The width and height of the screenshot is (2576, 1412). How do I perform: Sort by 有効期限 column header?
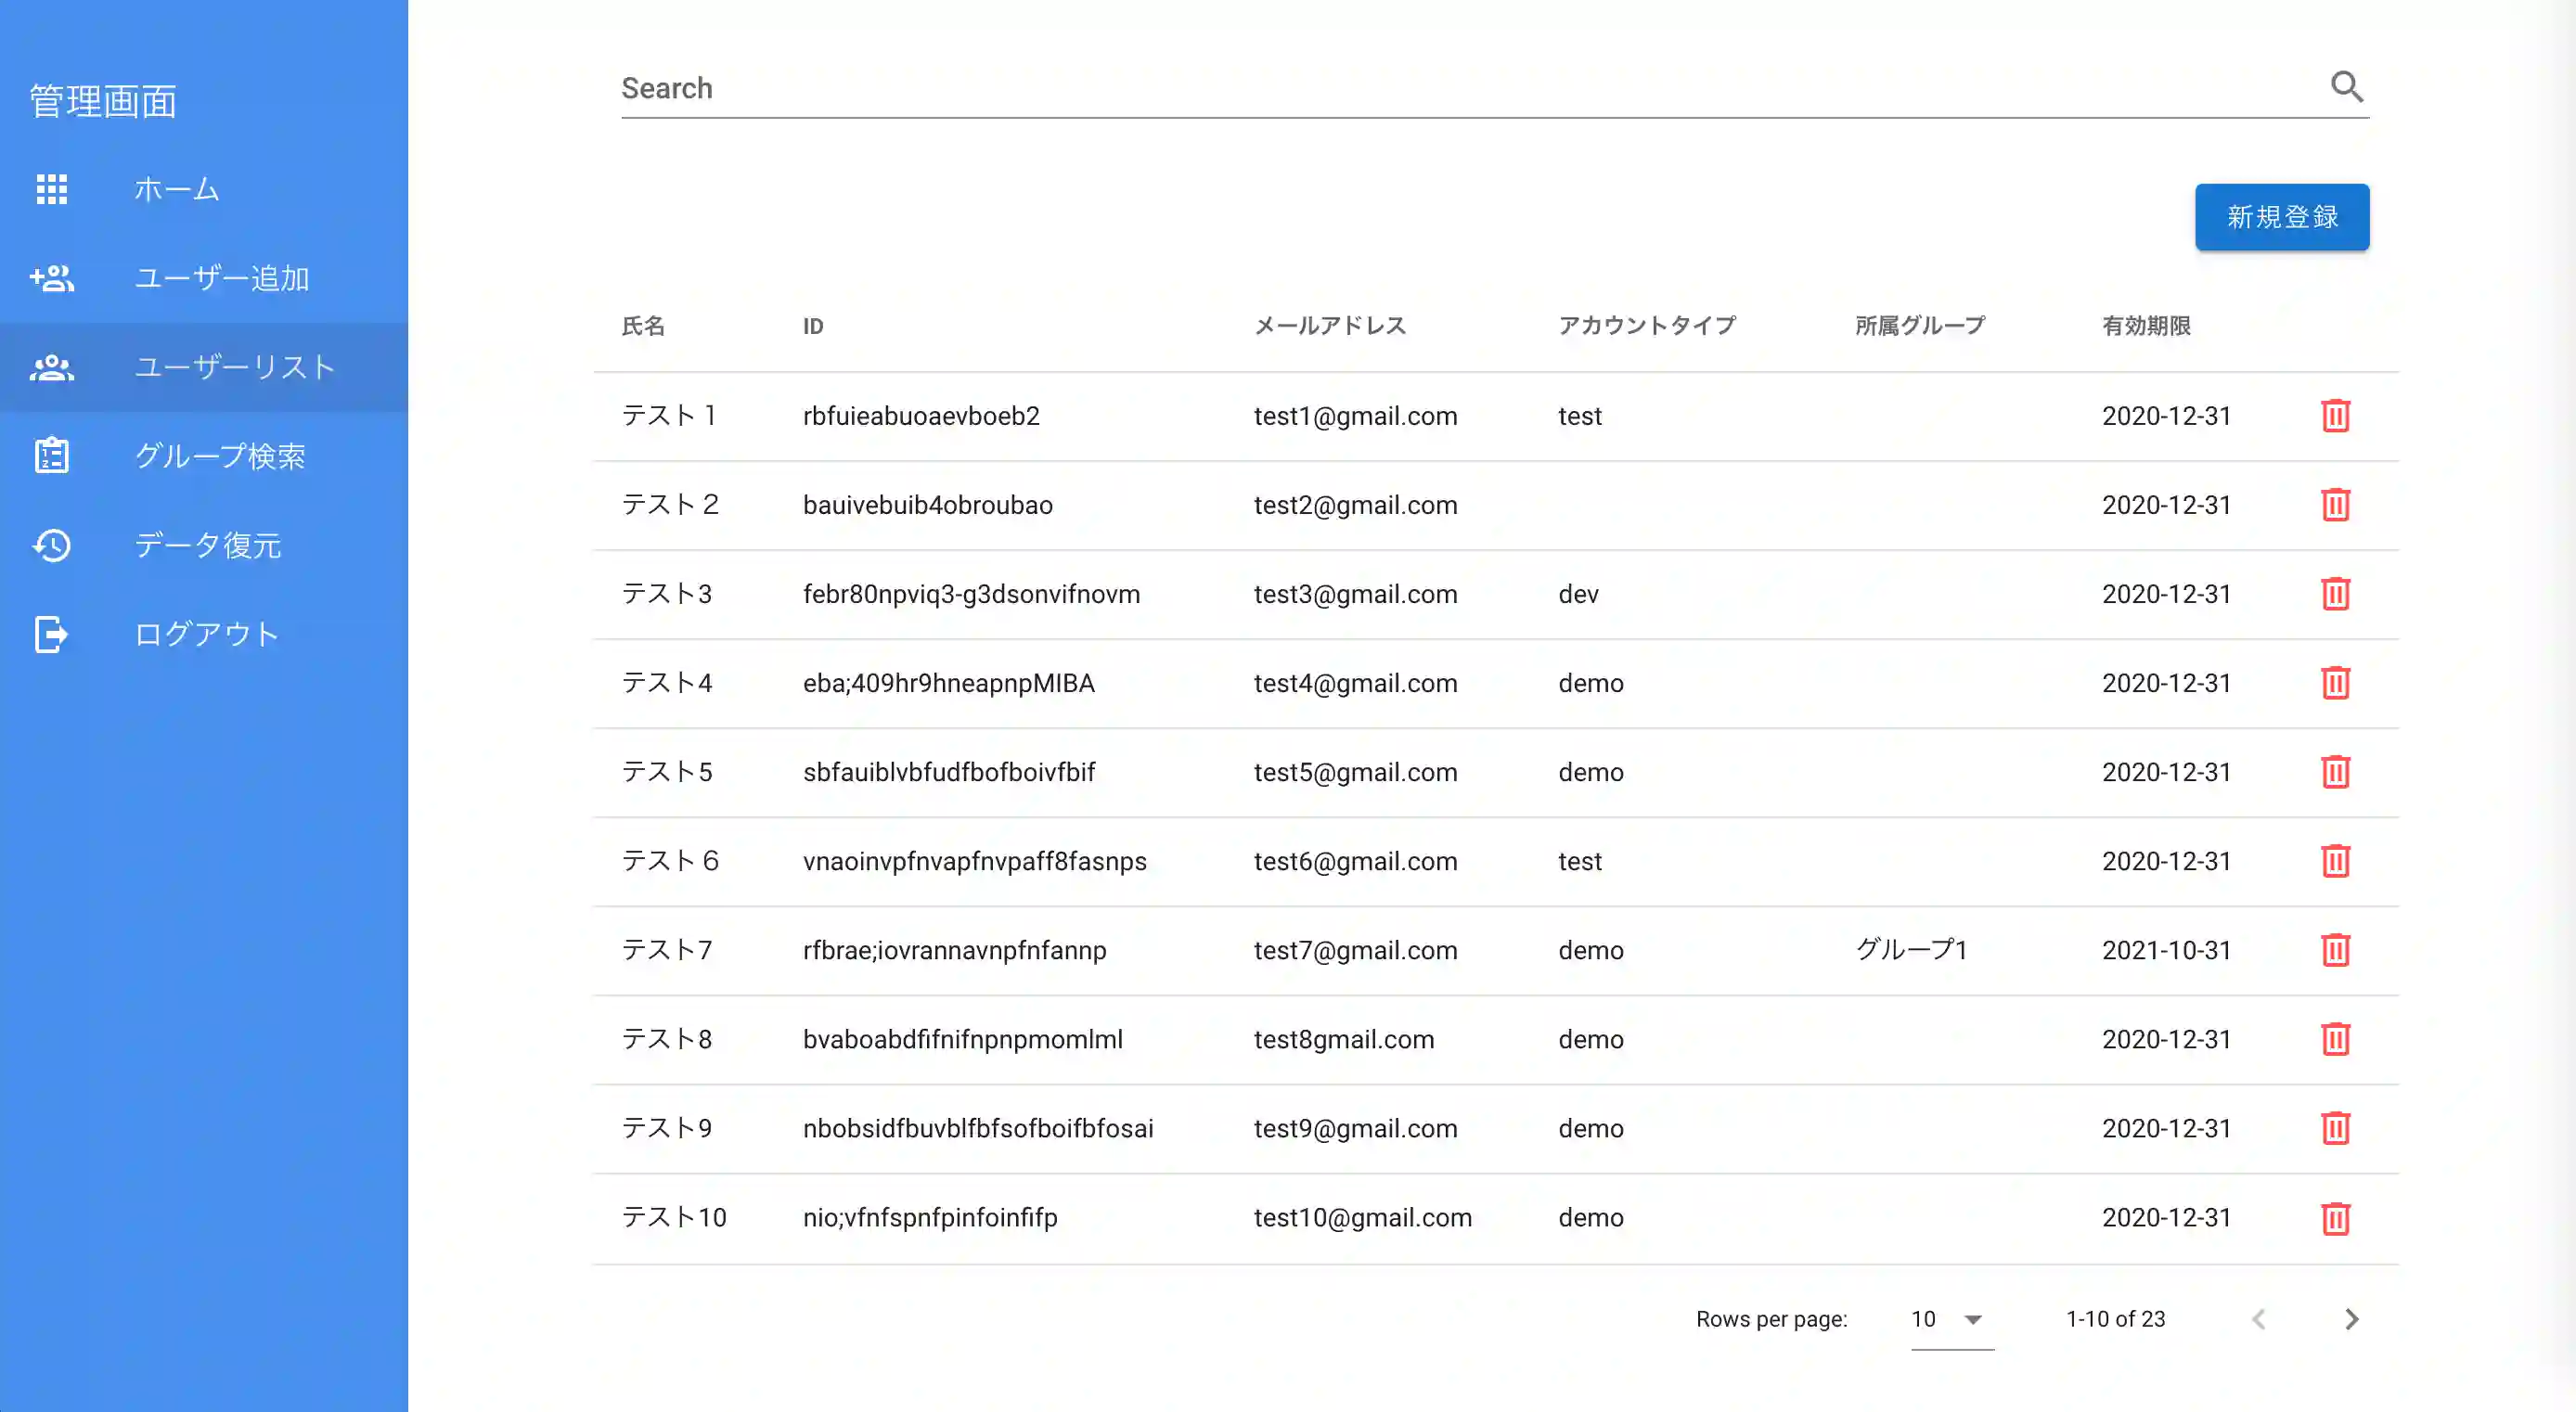[x=2146, y=326]
